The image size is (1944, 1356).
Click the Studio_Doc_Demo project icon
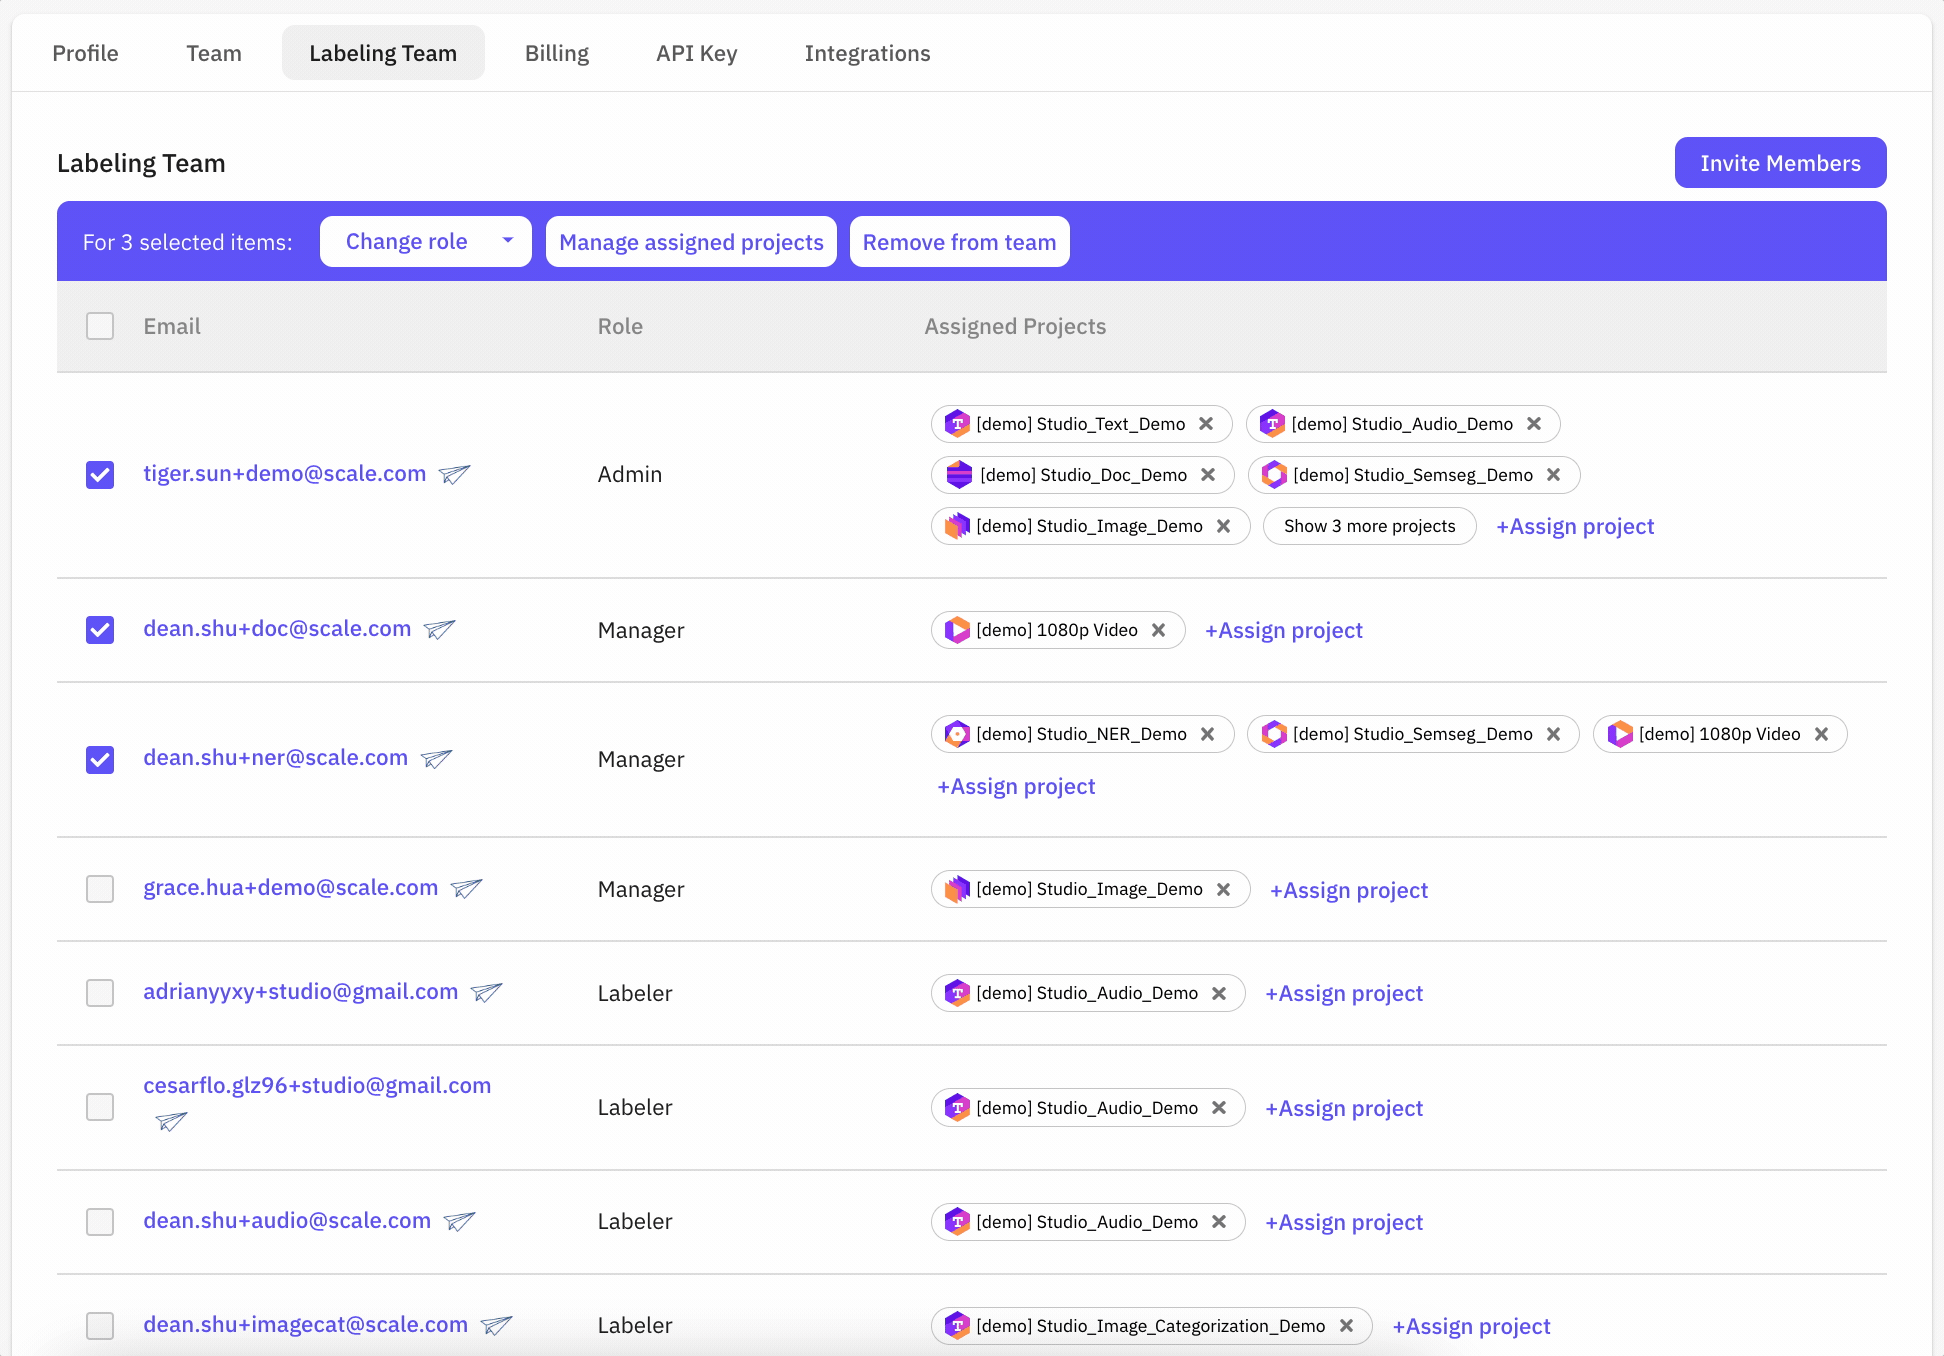[959, 475]
